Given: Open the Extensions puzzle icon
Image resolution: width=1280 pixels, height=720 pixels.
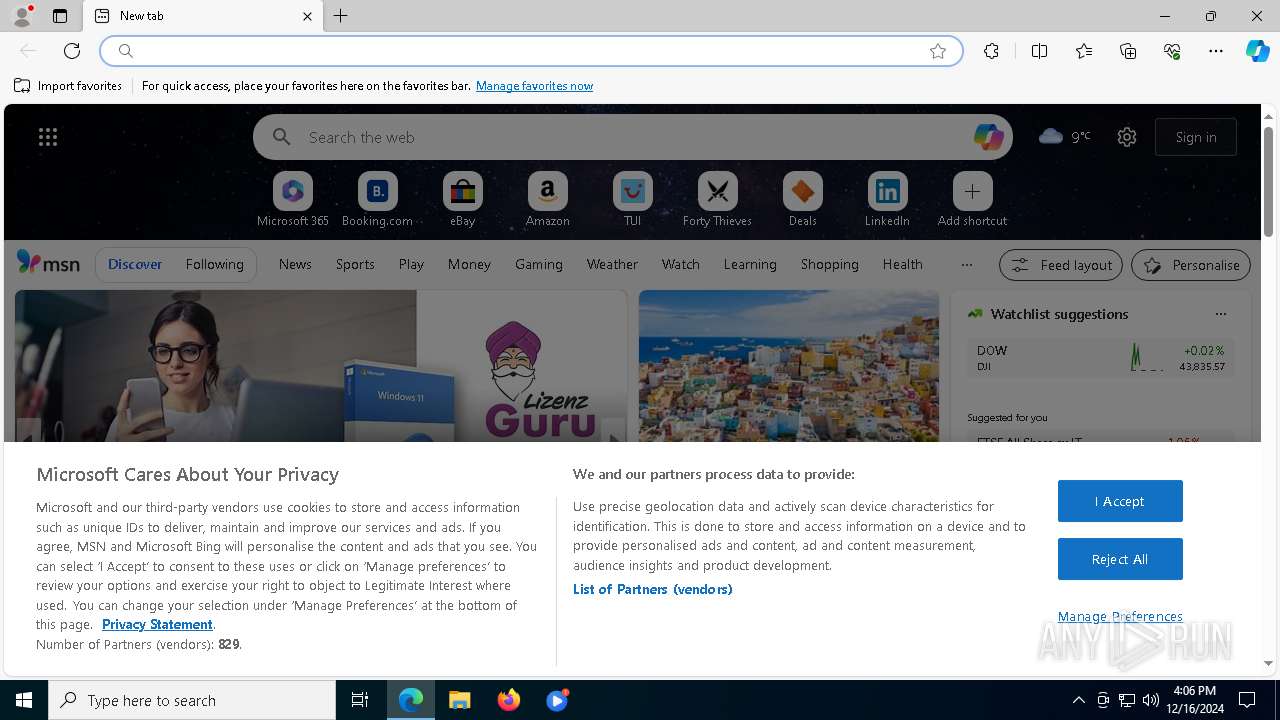Looking at the screenshot, I should click(x=991, y=51).
